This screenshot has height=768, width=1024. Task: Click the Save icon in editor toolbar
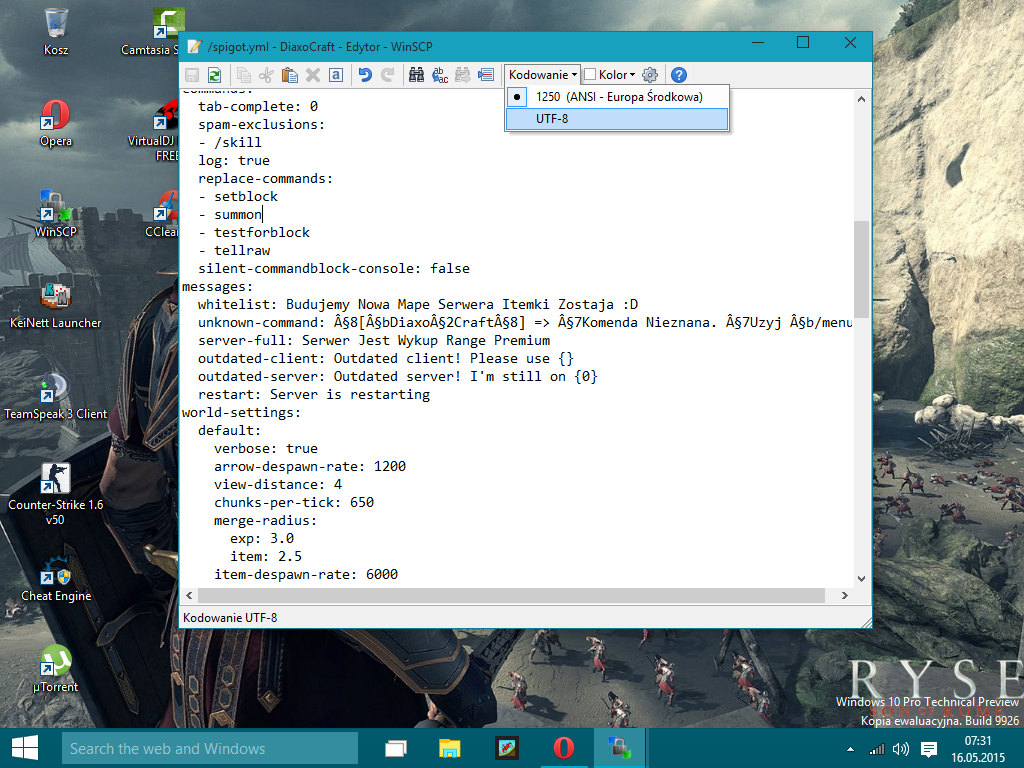pyautogui.click(x=192, y=75)
